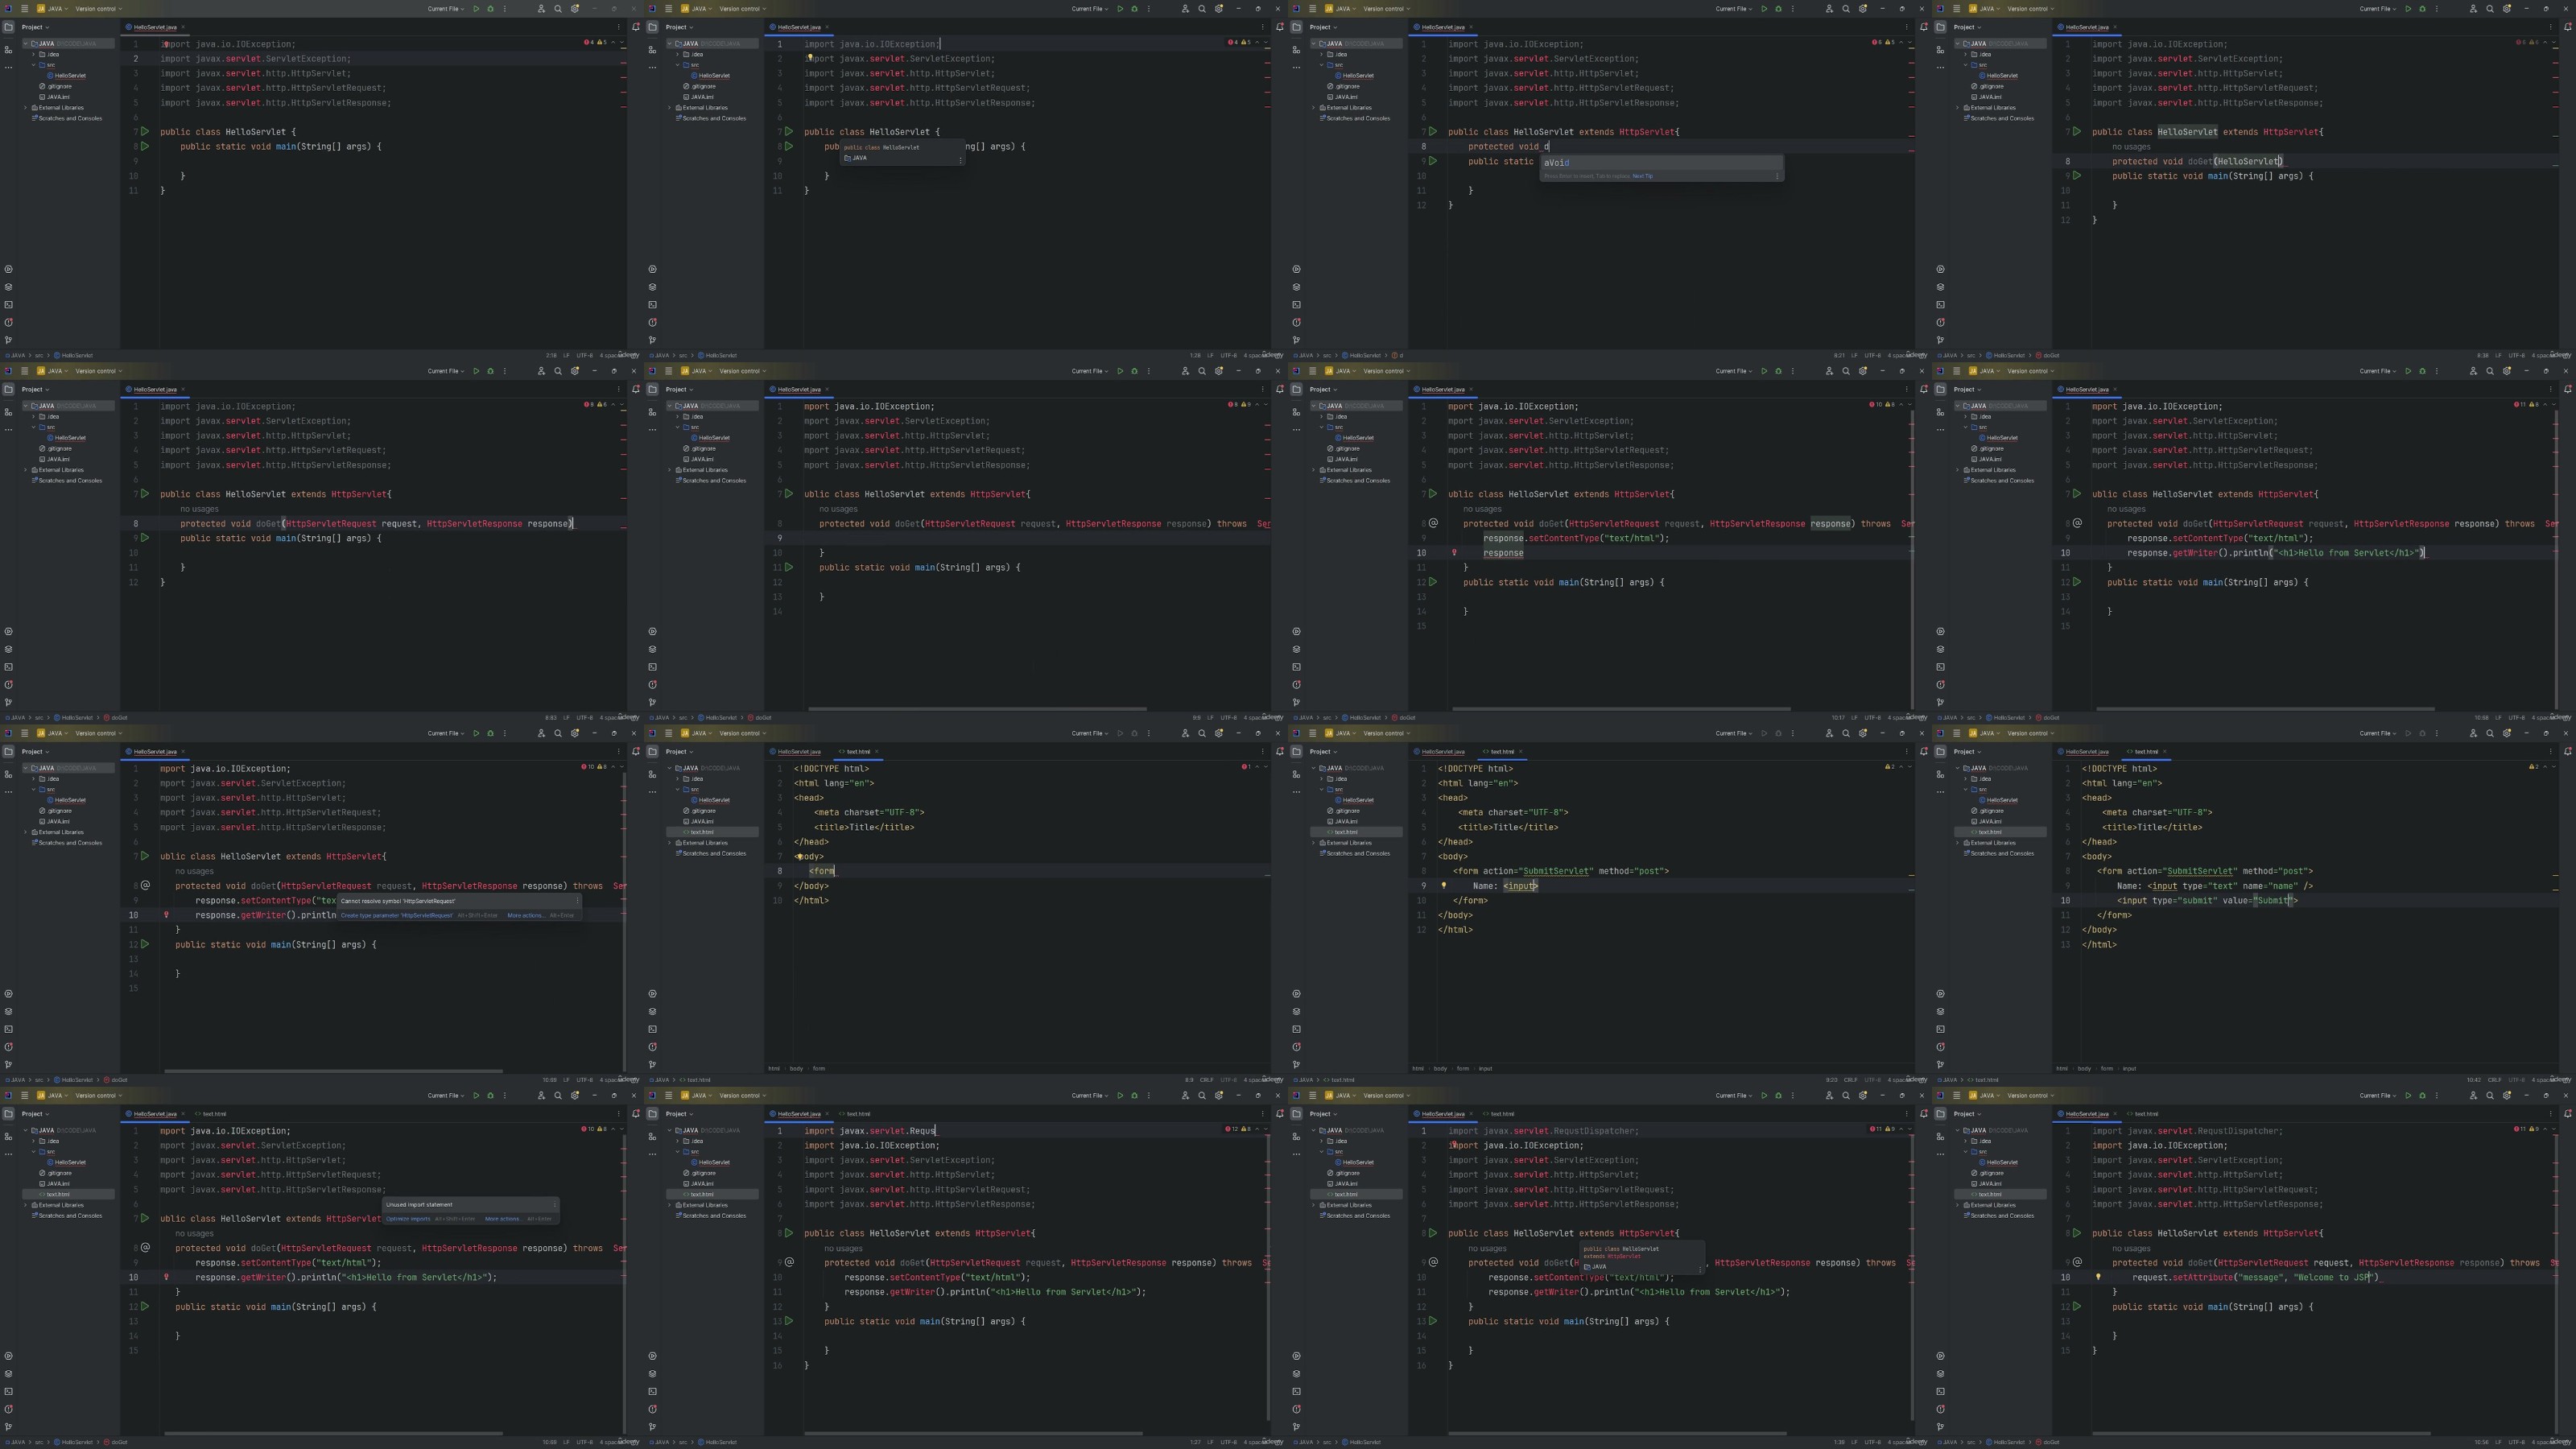Open the three-dot menu in the 'Unused import statement' popup

[555, 1205]
